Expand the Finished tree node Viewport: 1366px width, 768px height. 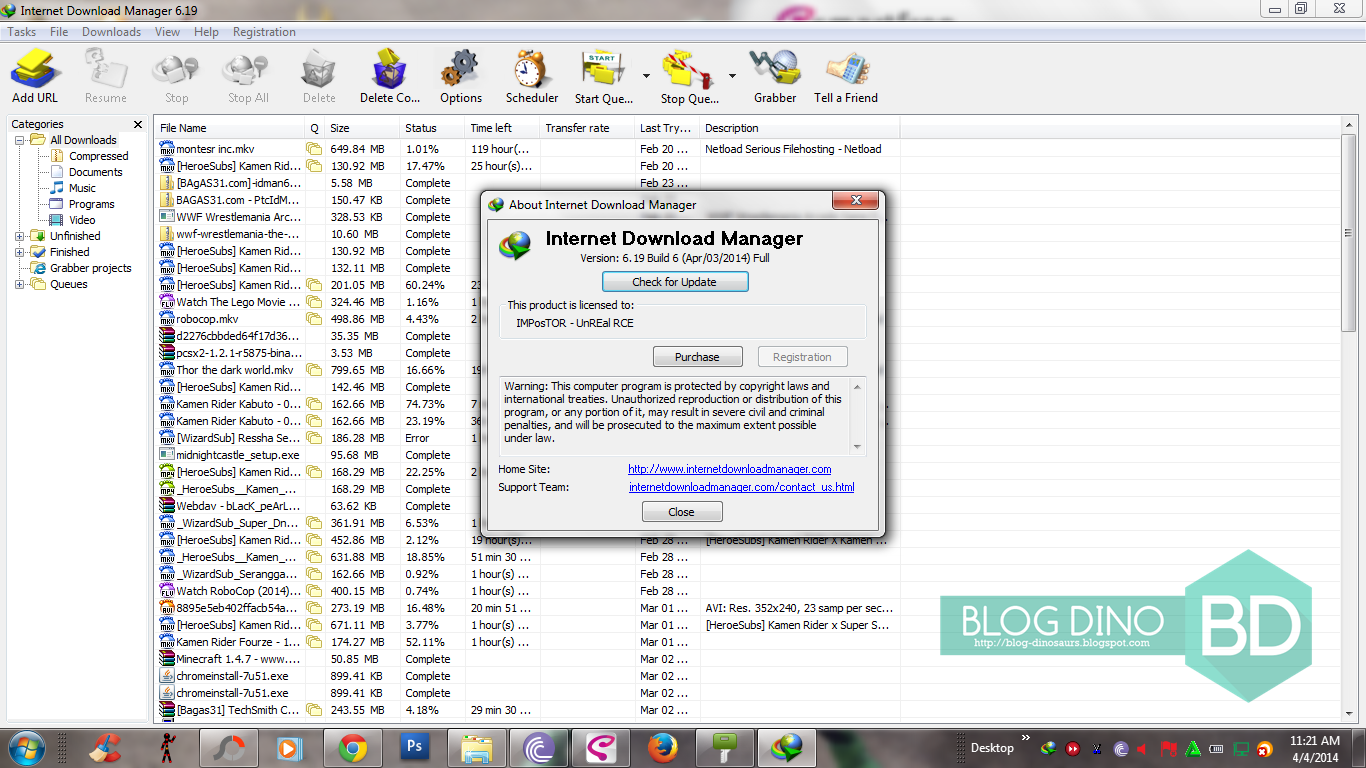point(19,252)
